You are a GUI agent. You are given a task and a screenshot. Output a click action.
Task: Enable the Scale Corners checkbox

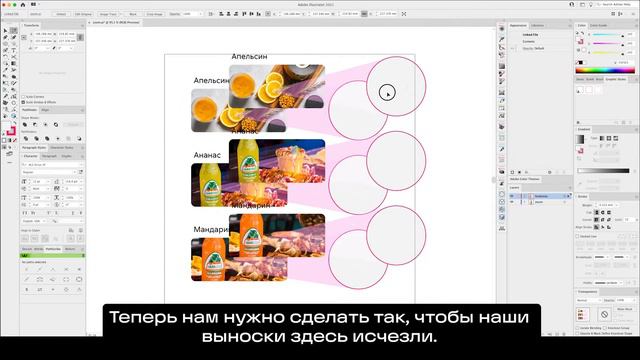[23, 97]
